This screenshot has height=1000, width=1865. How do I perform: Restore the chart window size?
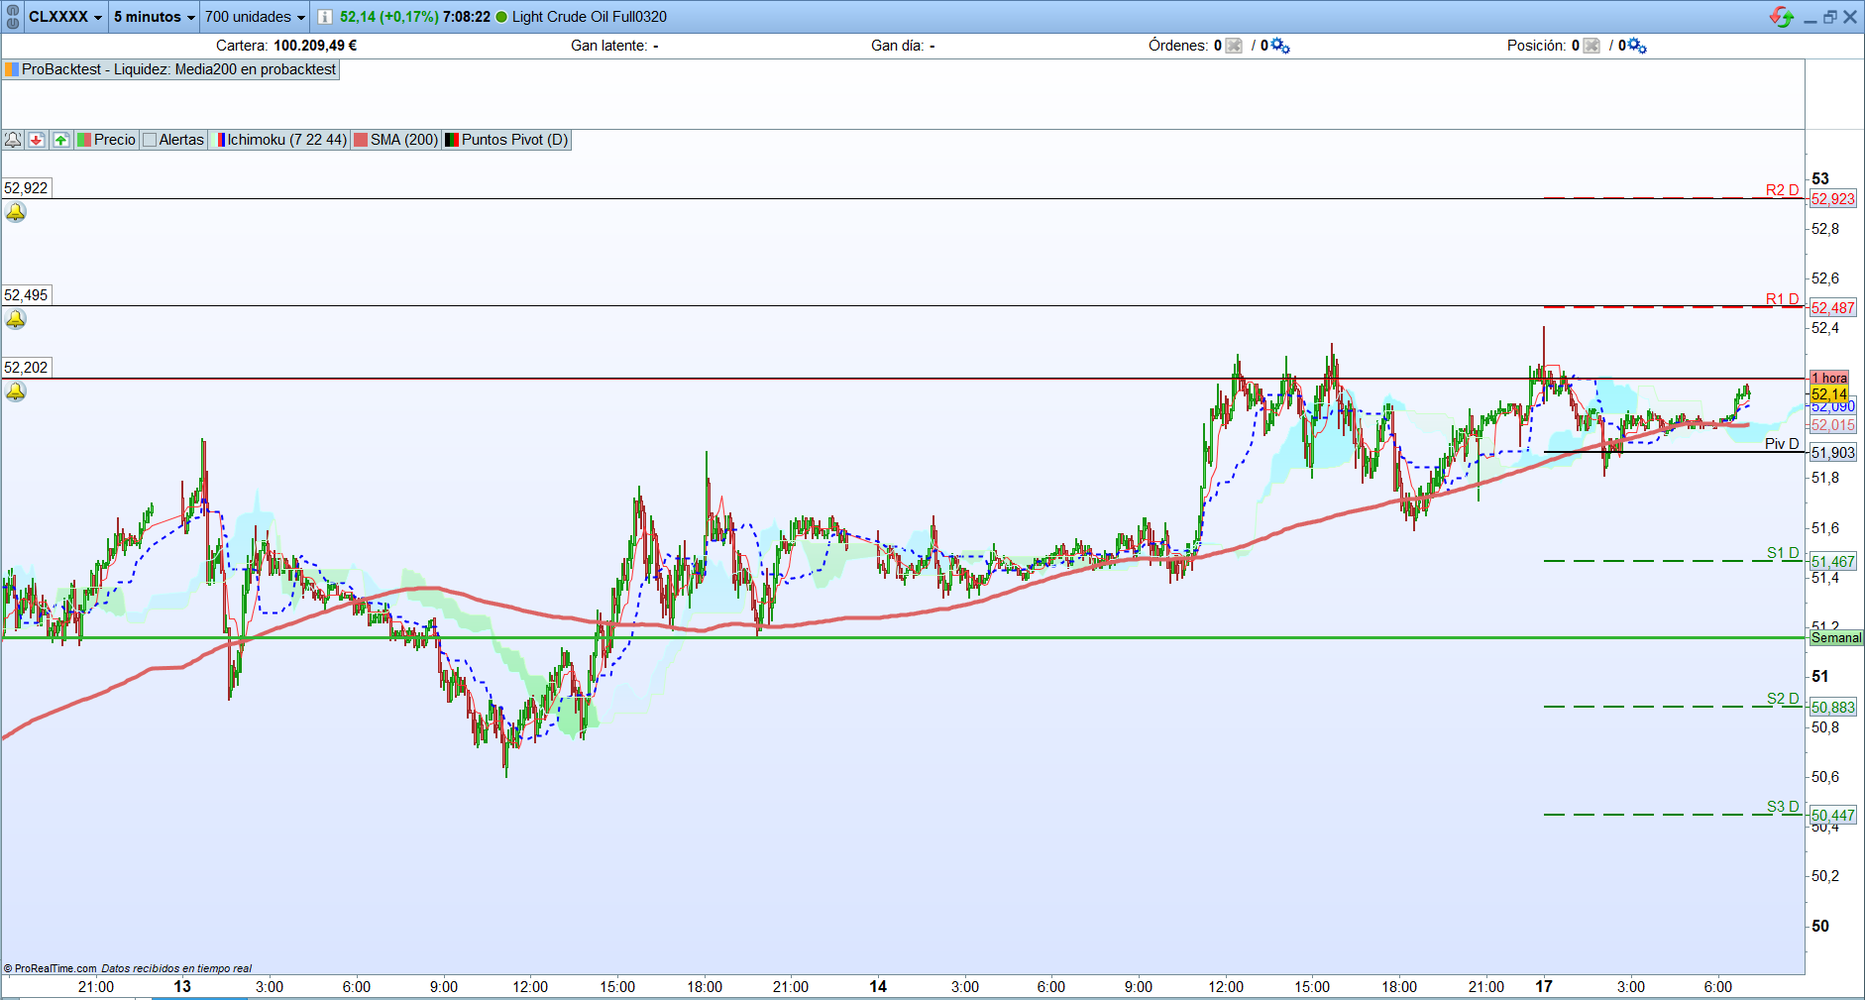(1830, 17)
